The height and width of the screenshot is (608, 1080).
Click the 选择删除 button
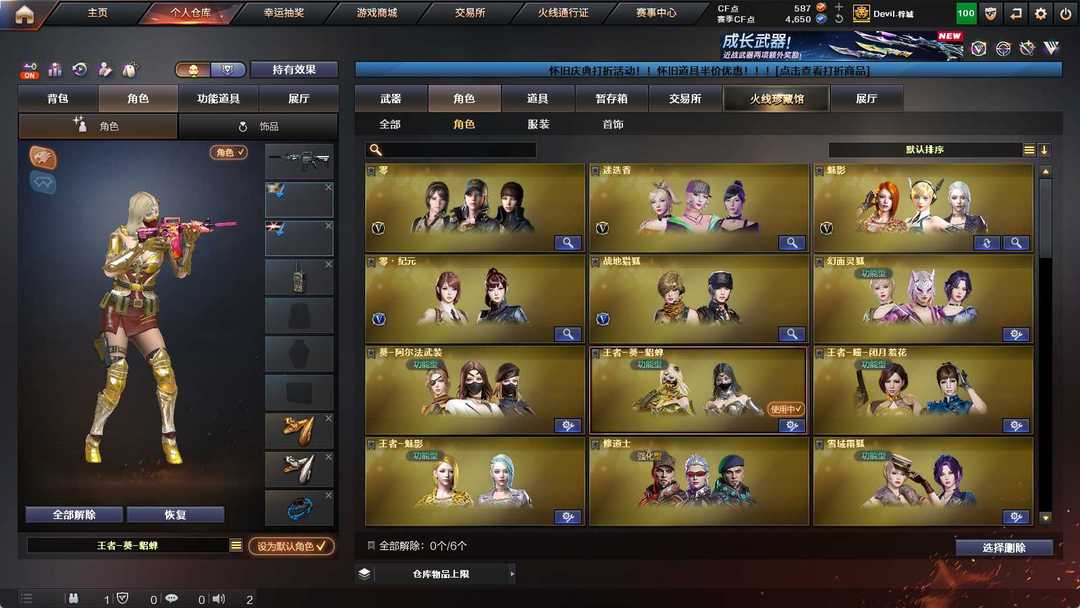pyautogui.click(x=1004, y=547)
